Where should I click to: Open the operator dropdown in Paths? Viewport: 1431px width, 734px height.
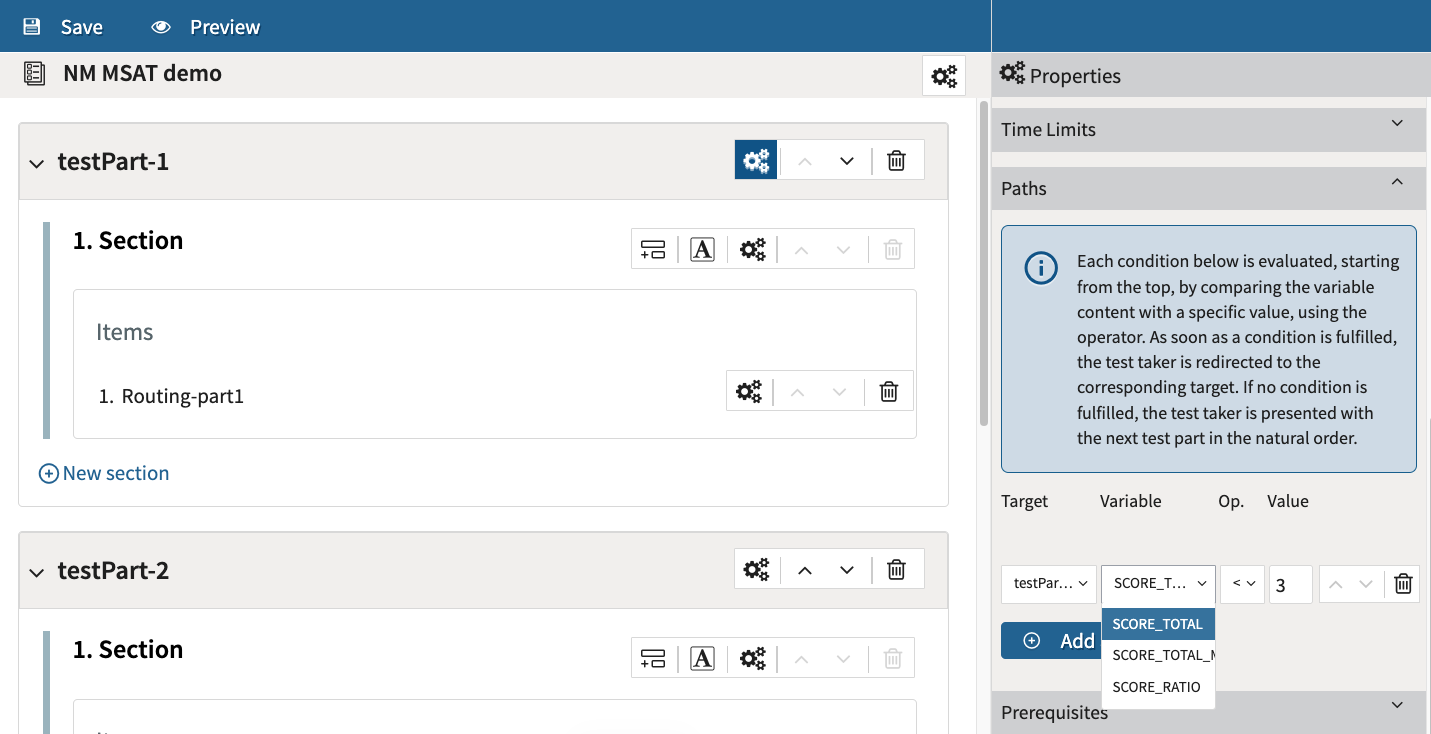coord(1243,584)
